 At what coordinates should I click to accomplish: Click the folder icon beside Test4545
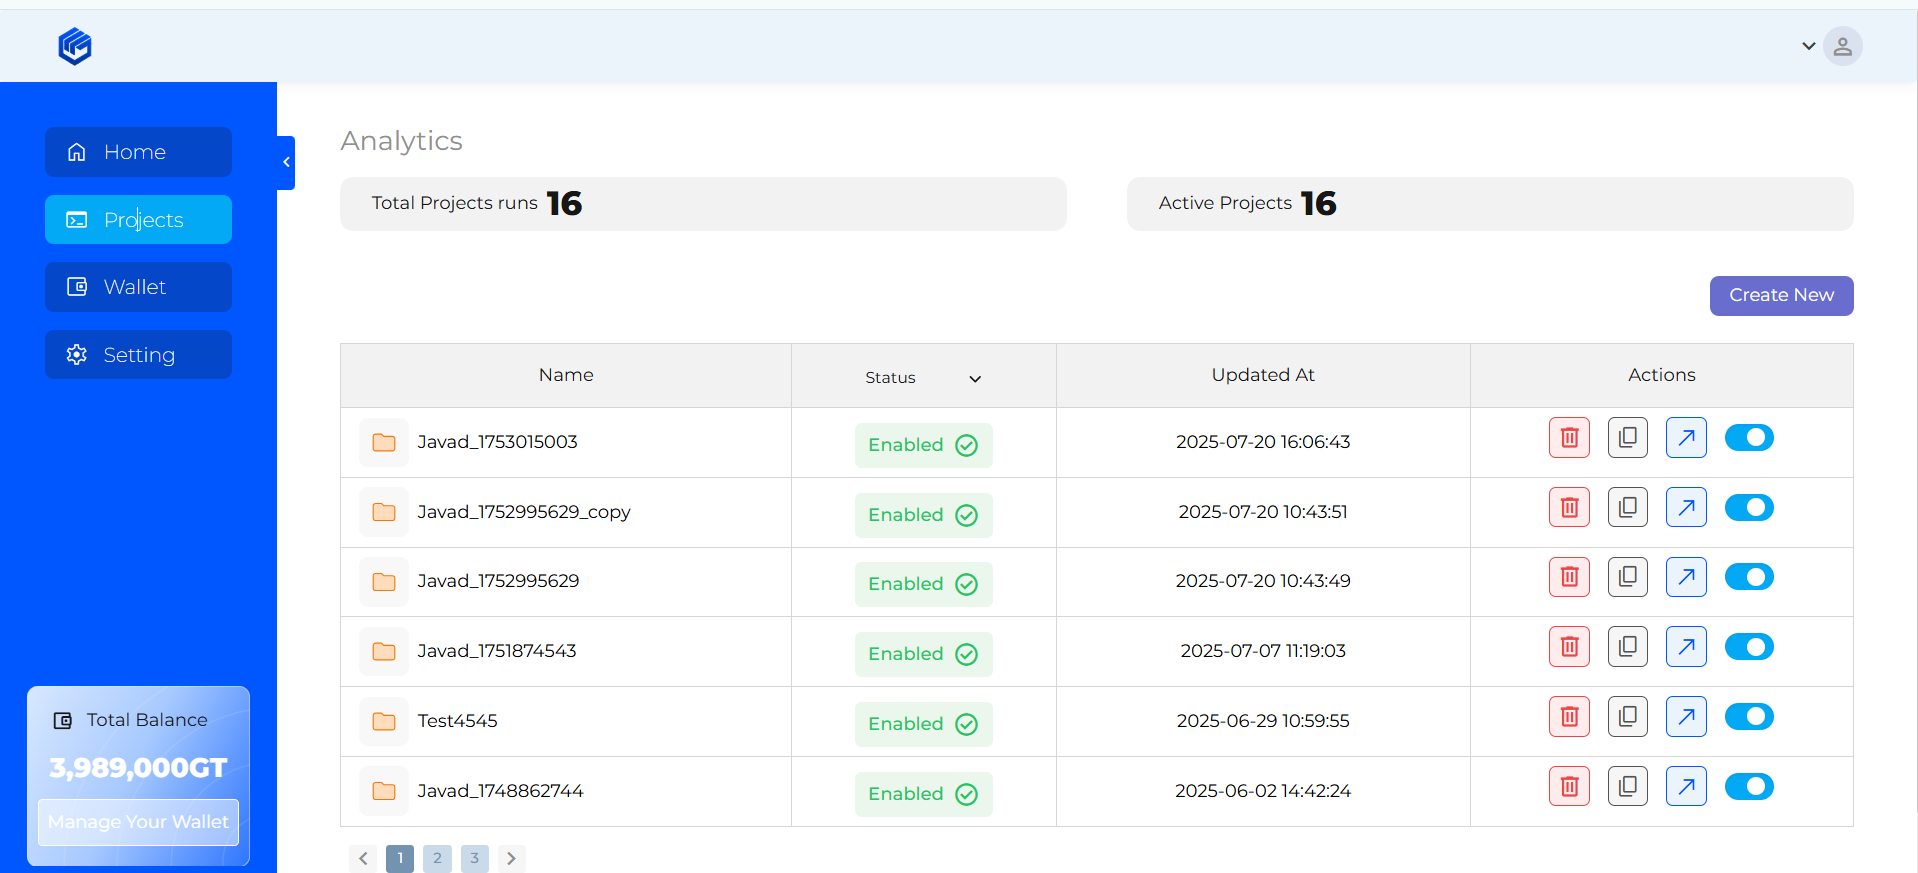(x=384, y=722)
